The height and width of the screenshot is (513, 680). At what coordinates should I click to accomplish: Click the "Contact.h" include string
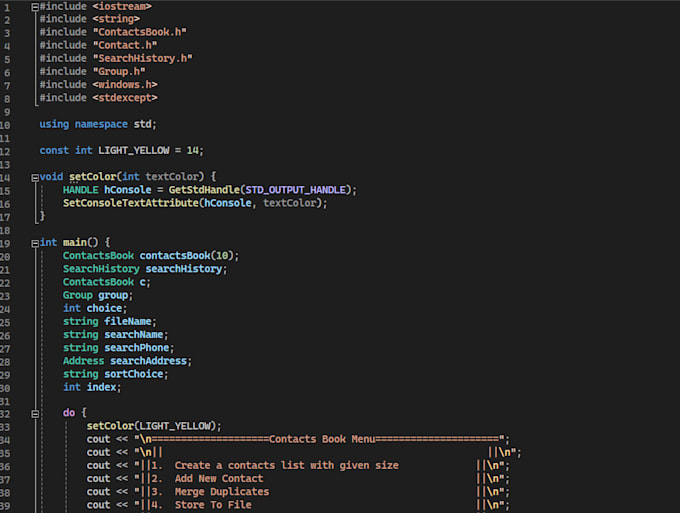point(125,45)
